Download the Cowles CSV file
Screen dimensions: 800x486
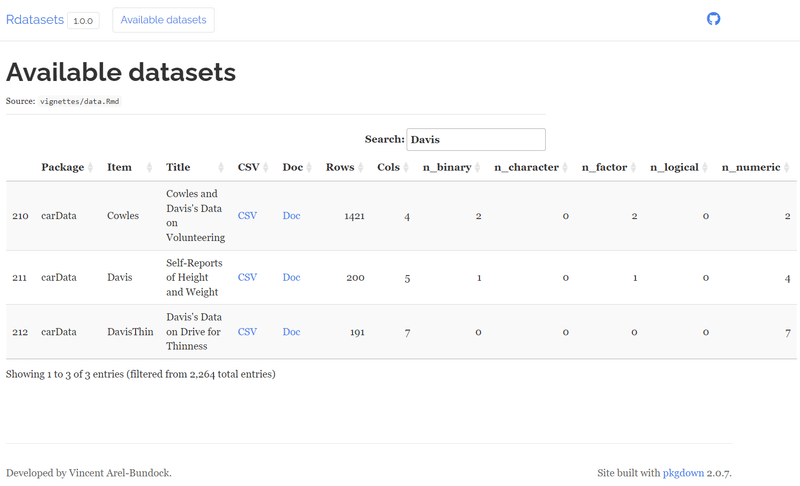[x=247, y=215]
